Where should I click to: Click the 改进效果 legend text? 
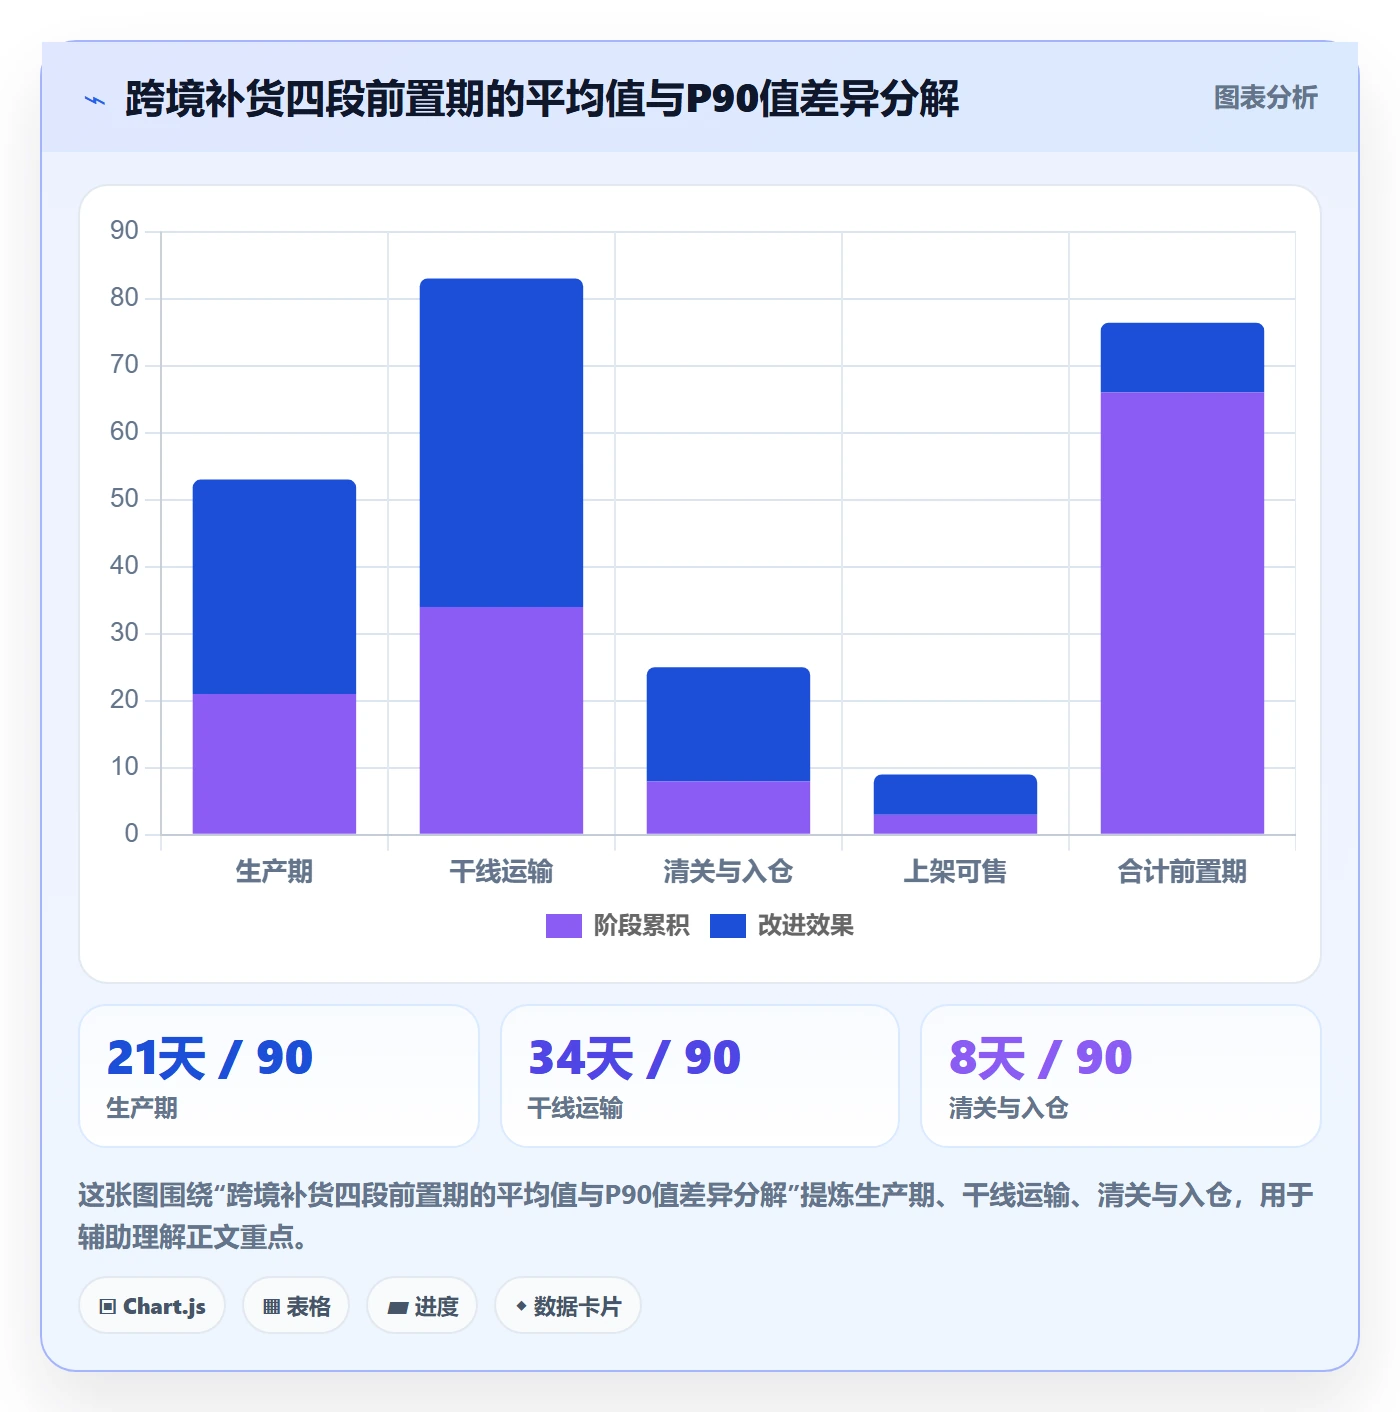[x=805, y=926]
